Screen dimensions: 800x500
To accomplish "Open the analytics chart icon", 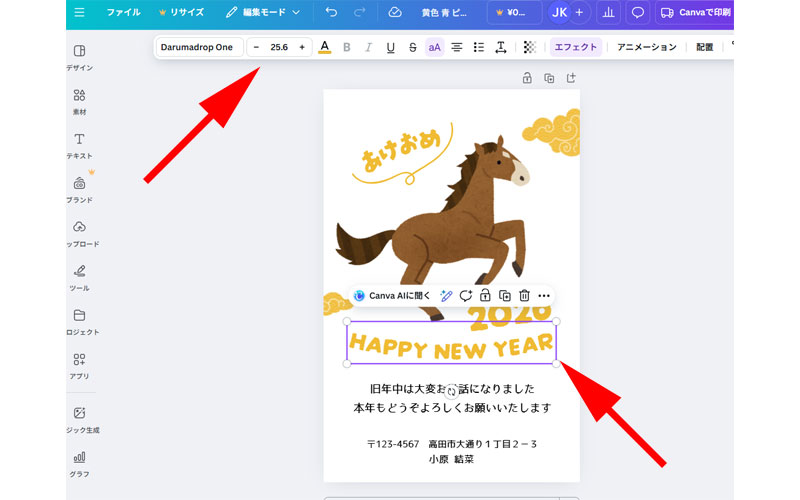I will [x=608, y=13].
